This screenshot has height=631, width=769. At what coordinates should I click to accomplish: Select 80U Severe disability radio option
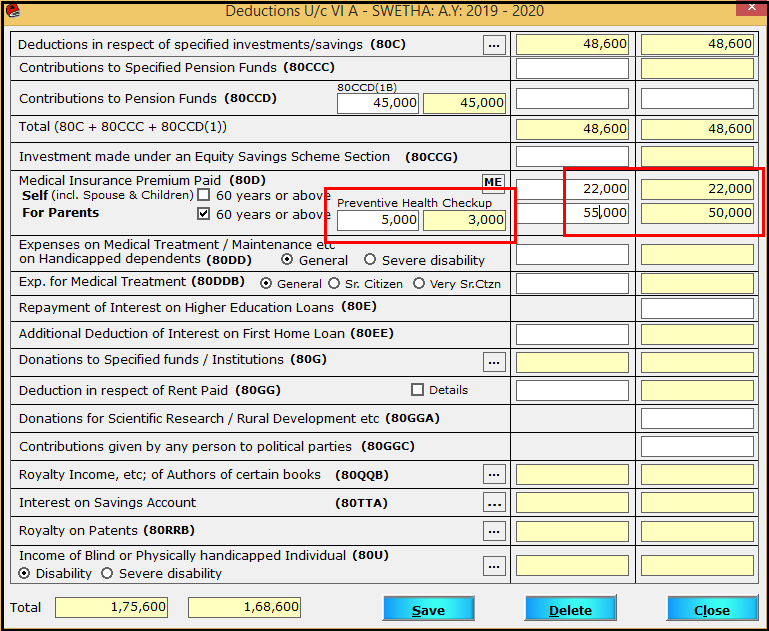tap(107, 573)
